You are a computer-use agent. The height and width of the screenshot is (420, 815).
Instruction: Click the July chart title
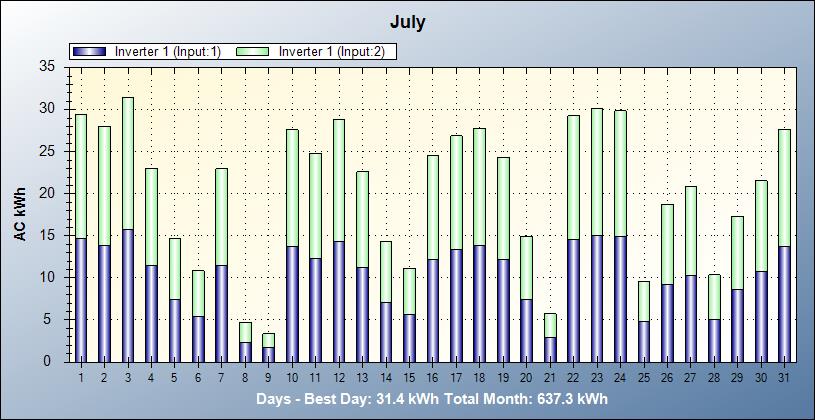pos(407,22)
